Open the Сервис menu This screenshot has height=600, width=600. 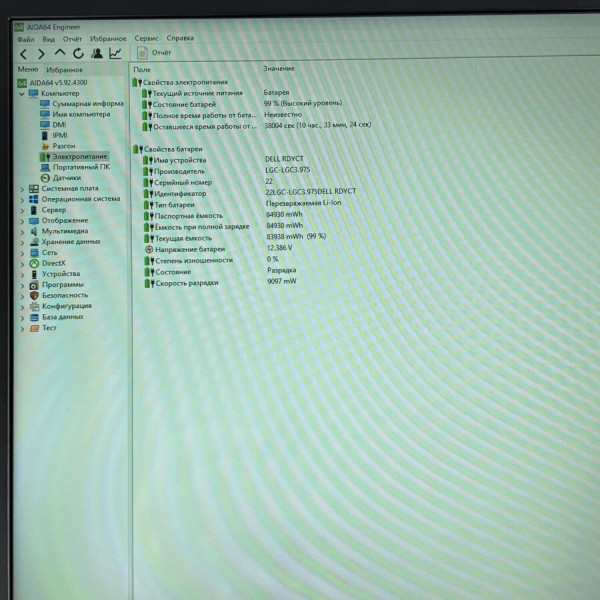coord(146,38)
